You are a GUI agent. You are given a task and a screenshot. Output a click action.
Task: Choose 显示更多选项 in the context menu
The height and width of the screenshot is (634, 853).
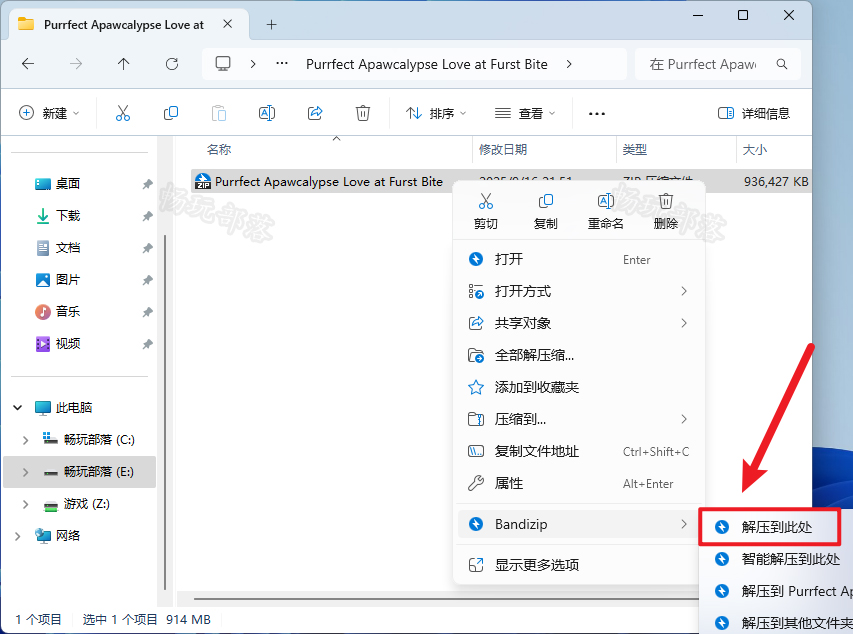coord(579,565)
